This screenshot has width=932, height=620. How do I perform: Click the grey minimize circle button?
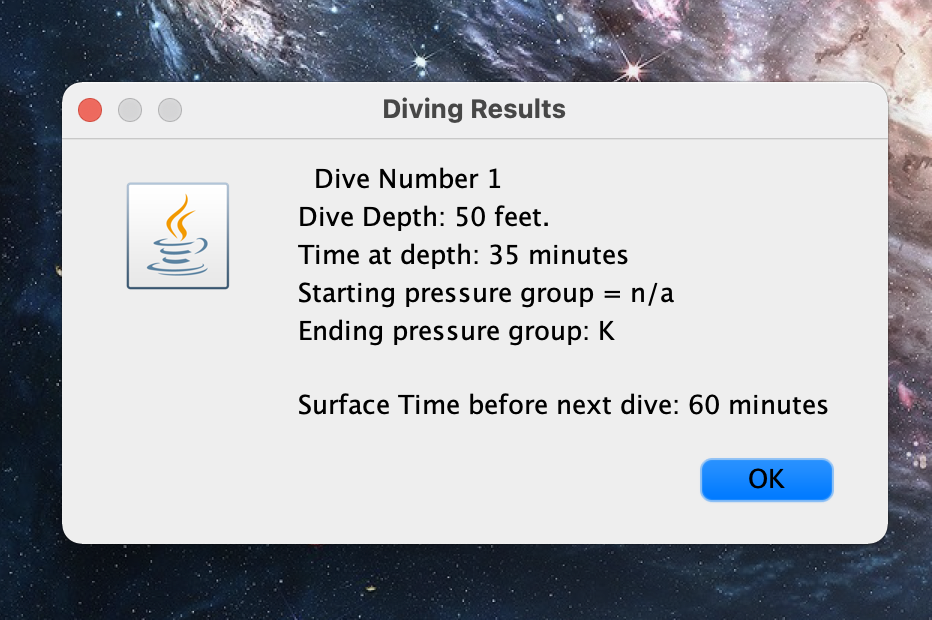point(129,110)
